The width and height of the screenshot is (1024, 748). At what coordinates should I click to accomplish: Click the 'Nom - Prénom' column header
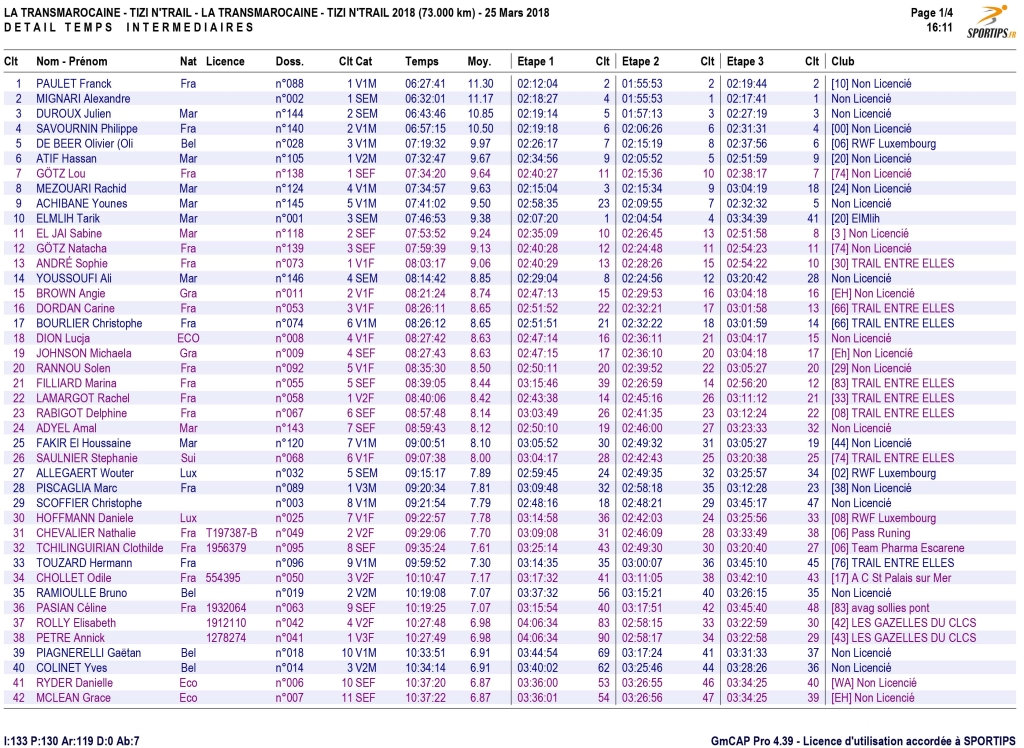(71, 62)
